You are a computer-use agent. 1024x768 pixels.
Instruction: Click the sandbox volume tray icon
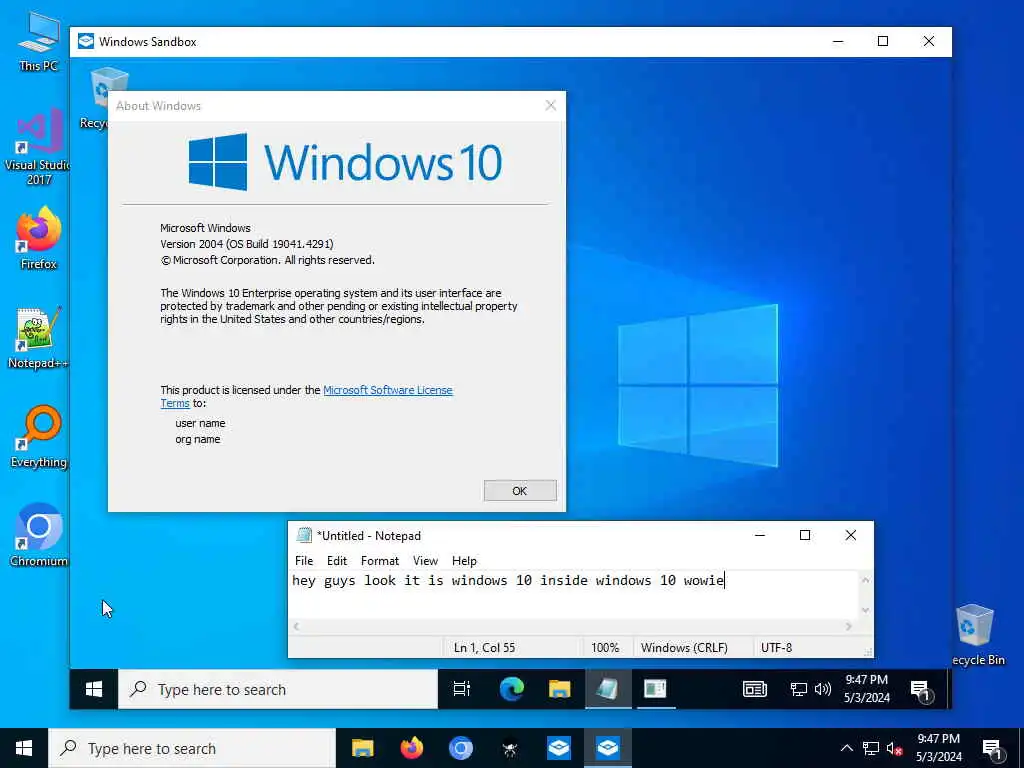823,689
